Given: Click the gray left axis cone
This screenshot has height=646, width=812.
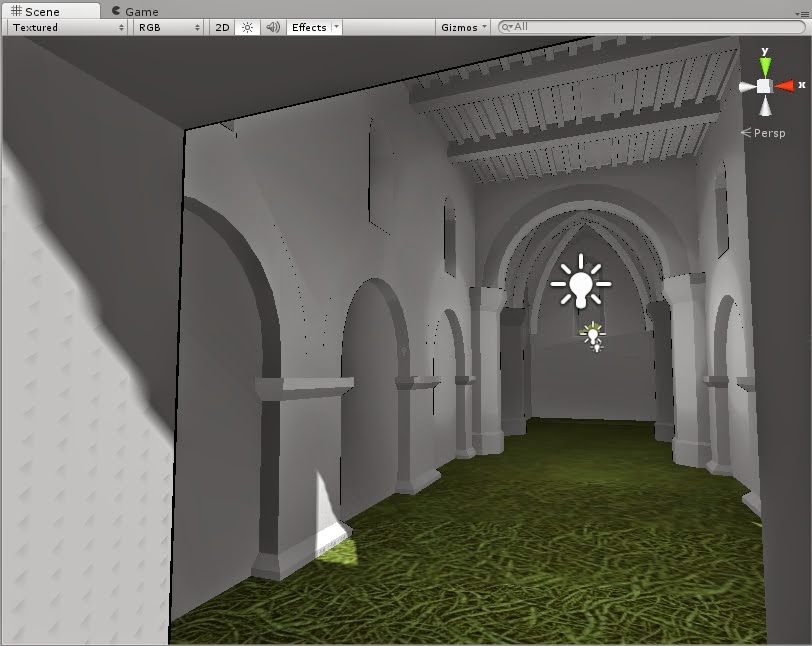Looking at the screenshot, I should pos(747,87).
